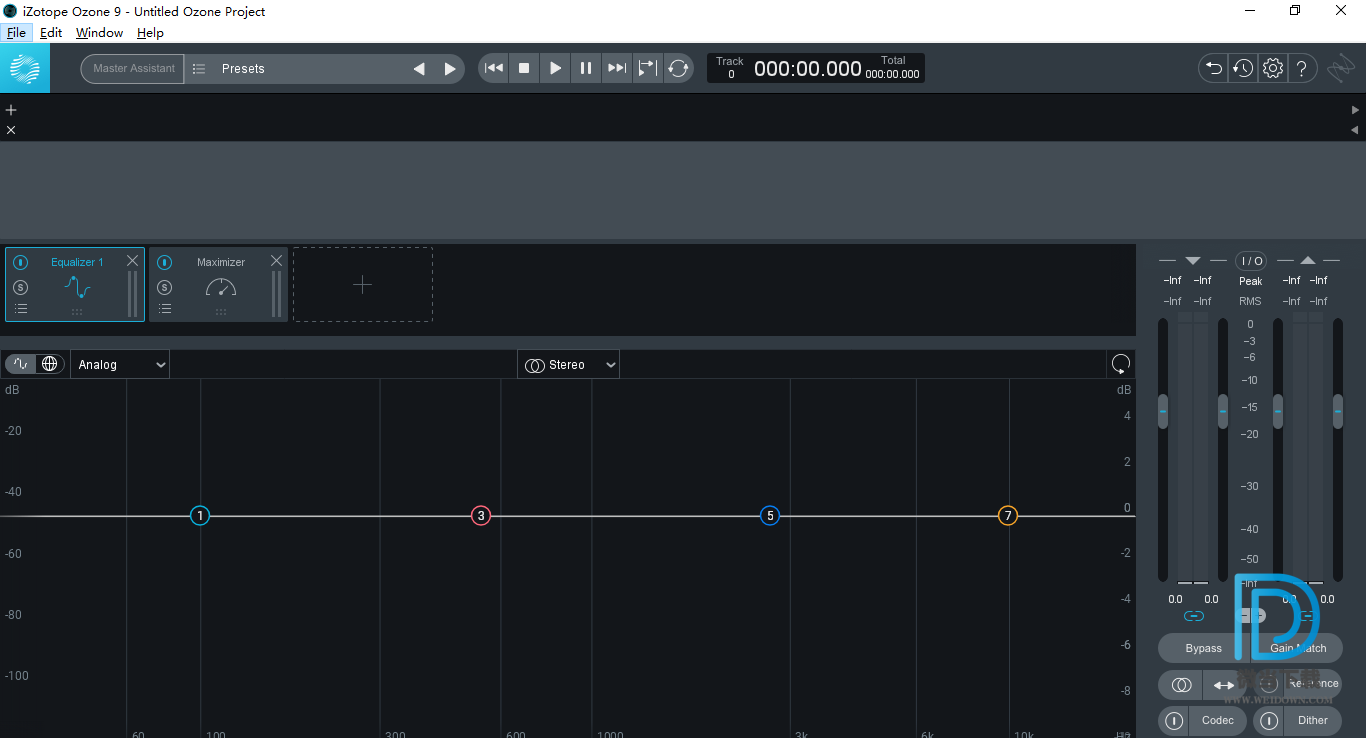Image resolution: width=1366 pixels, height=738 pixels.
Task: Open the Analog EQ mode dropdown
Action: click(x=120, y=365)
